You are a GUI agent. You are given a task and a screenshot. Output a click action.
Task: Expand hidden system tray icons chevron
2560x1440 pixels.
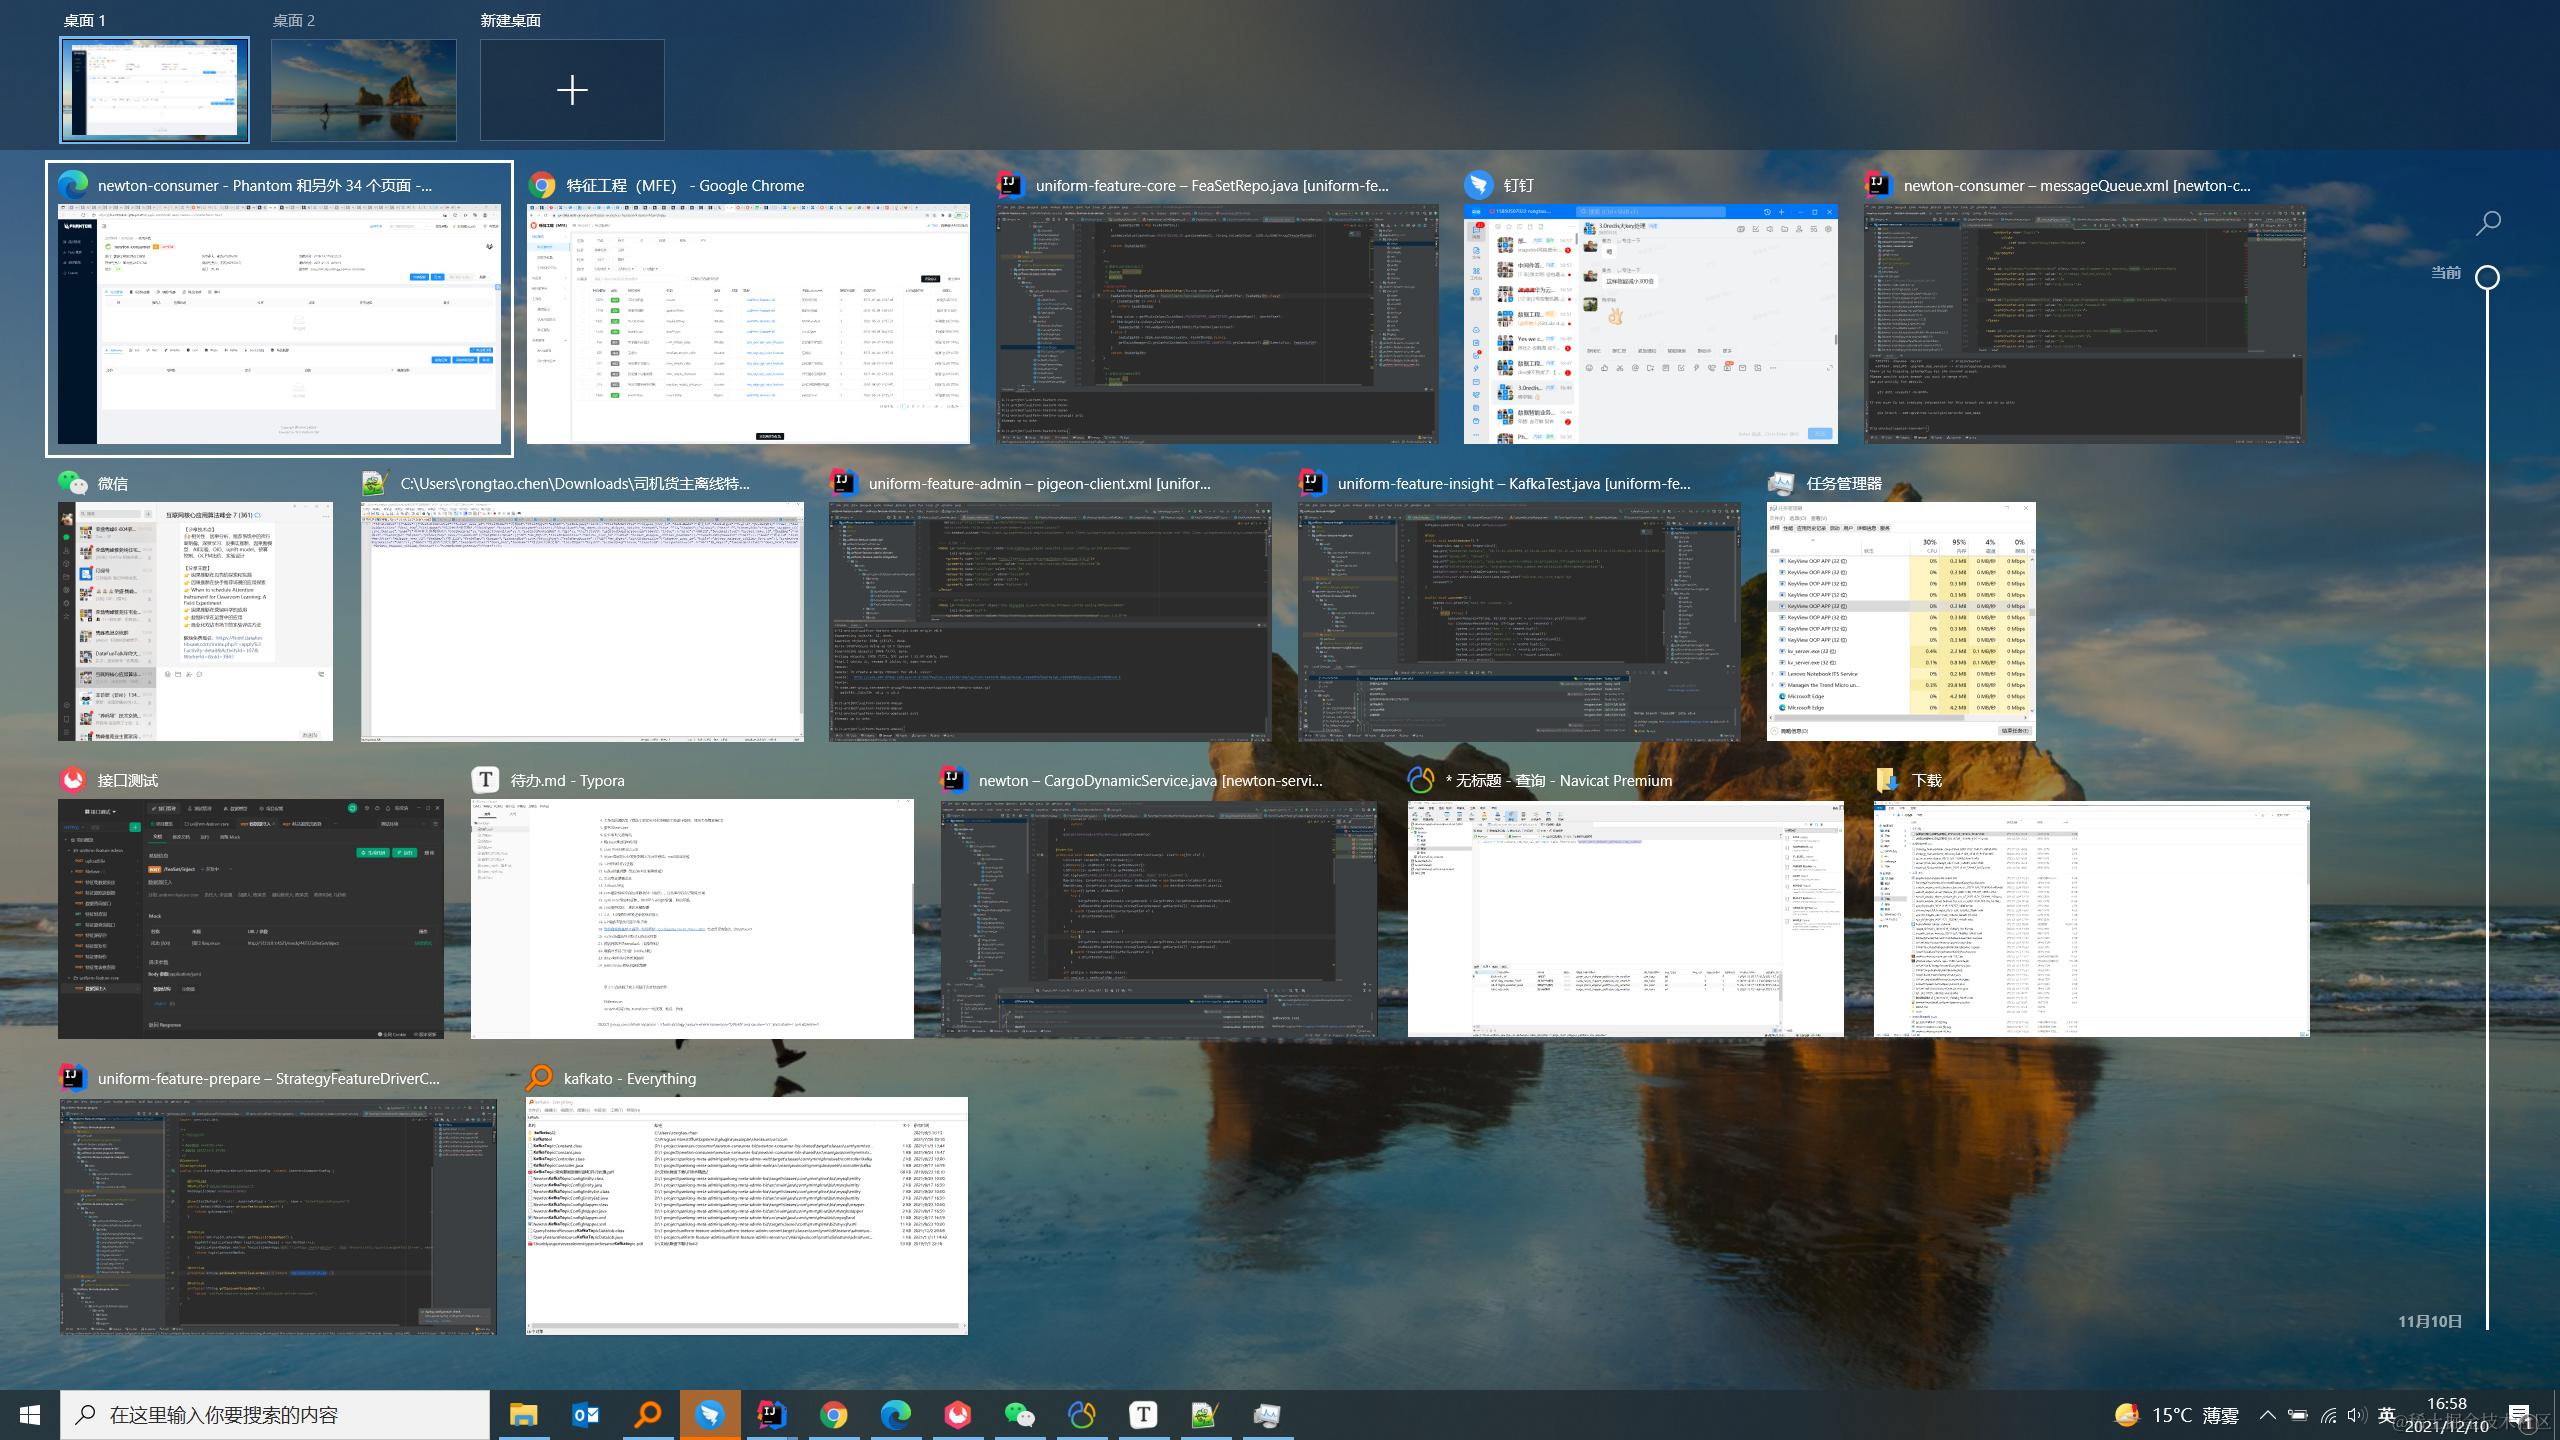point(2268,1415)
